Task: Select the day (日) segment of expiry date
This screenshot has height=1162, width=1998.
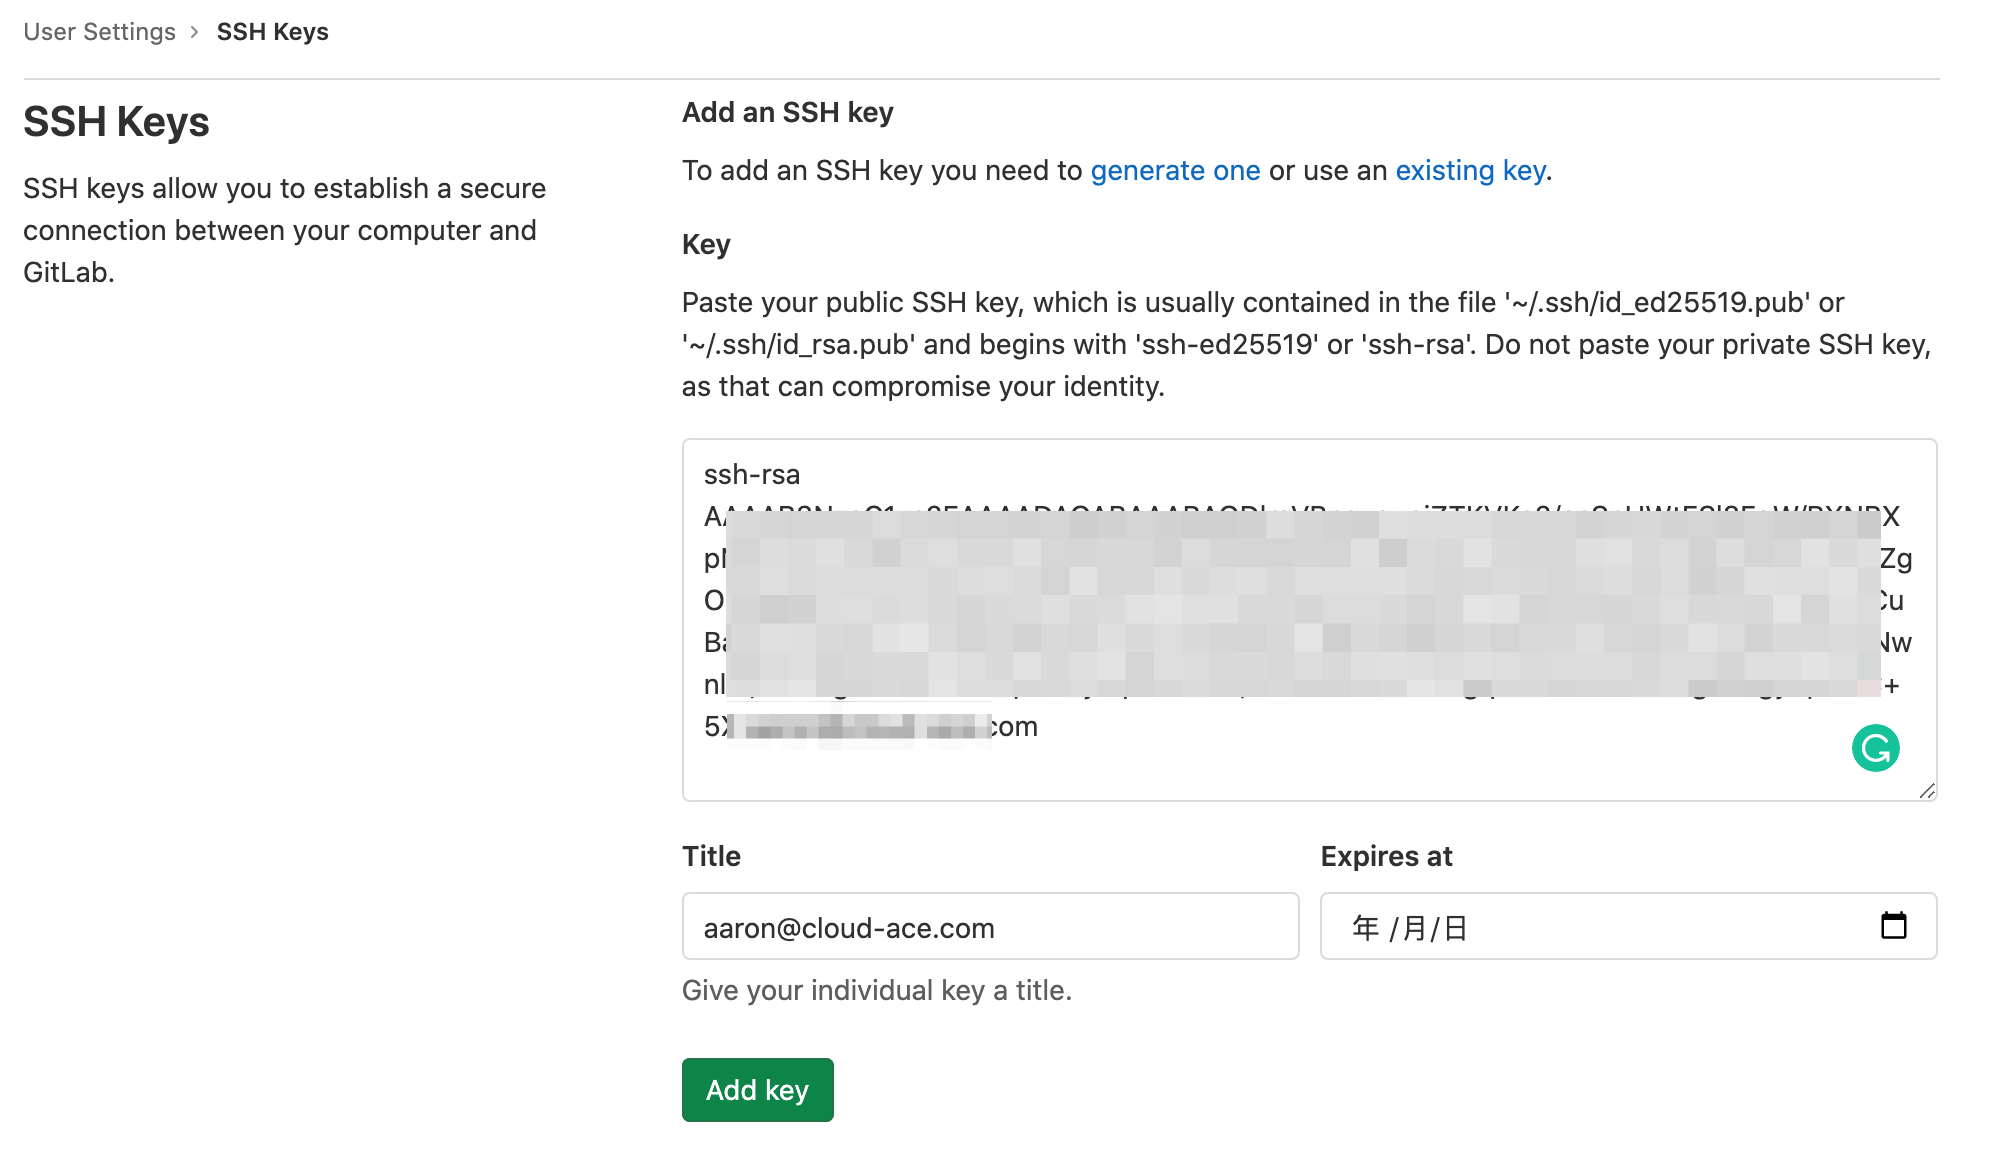Action: click(x=1455, y=928)
